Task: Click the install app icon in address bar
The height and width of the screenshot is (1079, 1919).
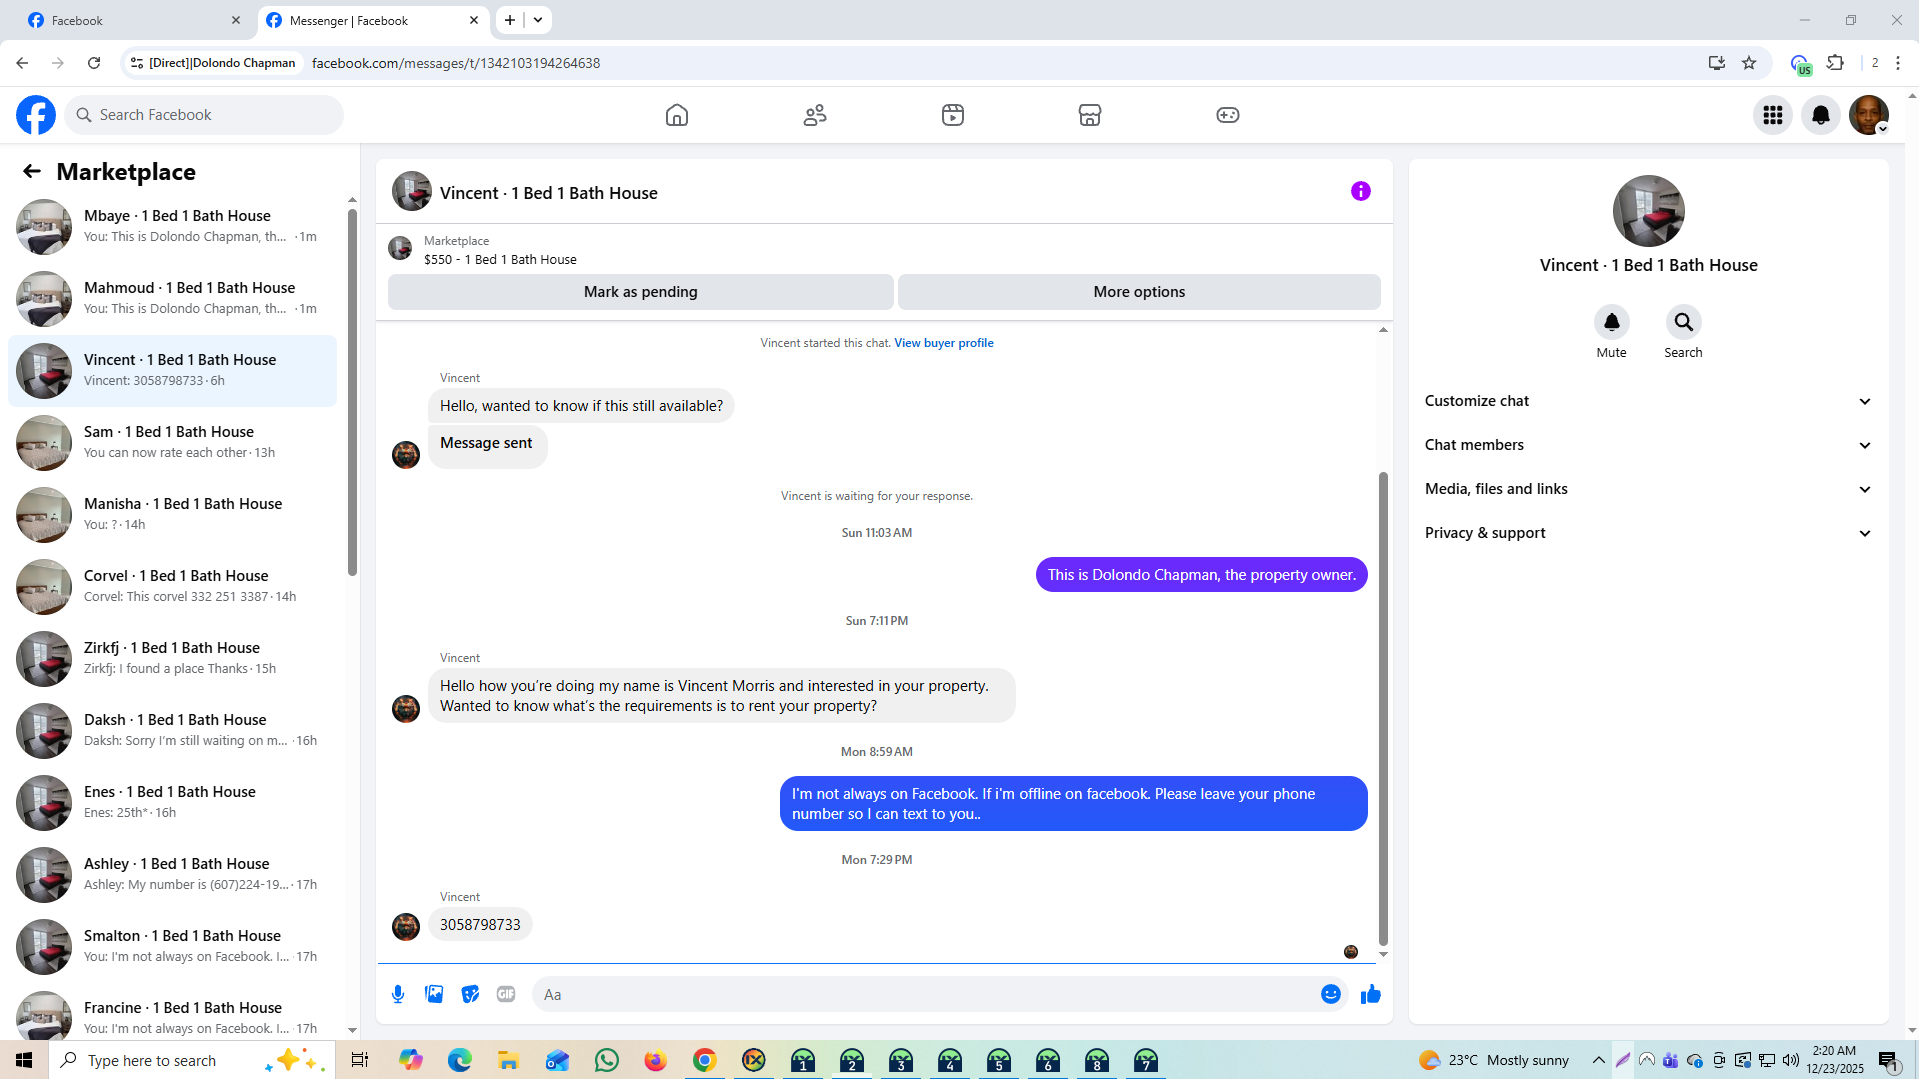Action: [x=1717, y=63]
